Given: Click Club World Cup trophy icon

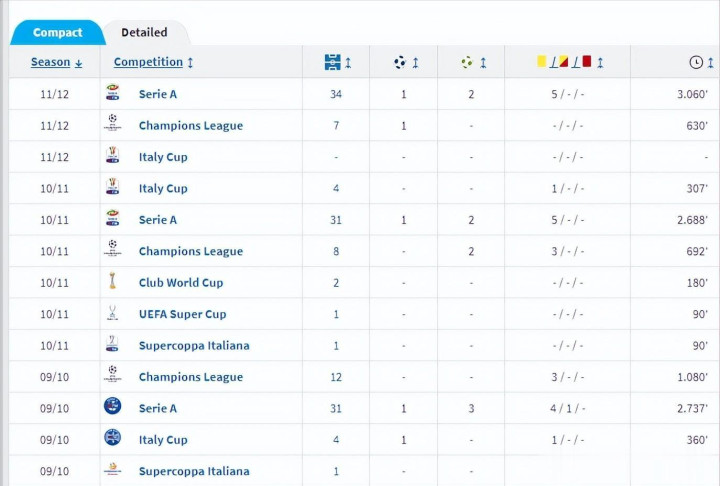Looking at the screenshot, I should pyautogui.click(x=113, y=282).
